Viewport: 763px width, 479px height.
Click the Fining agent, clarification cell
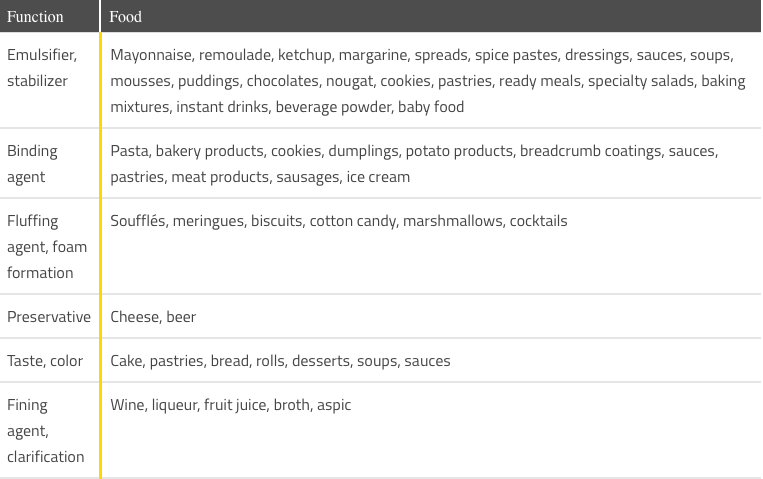[49, 430]
